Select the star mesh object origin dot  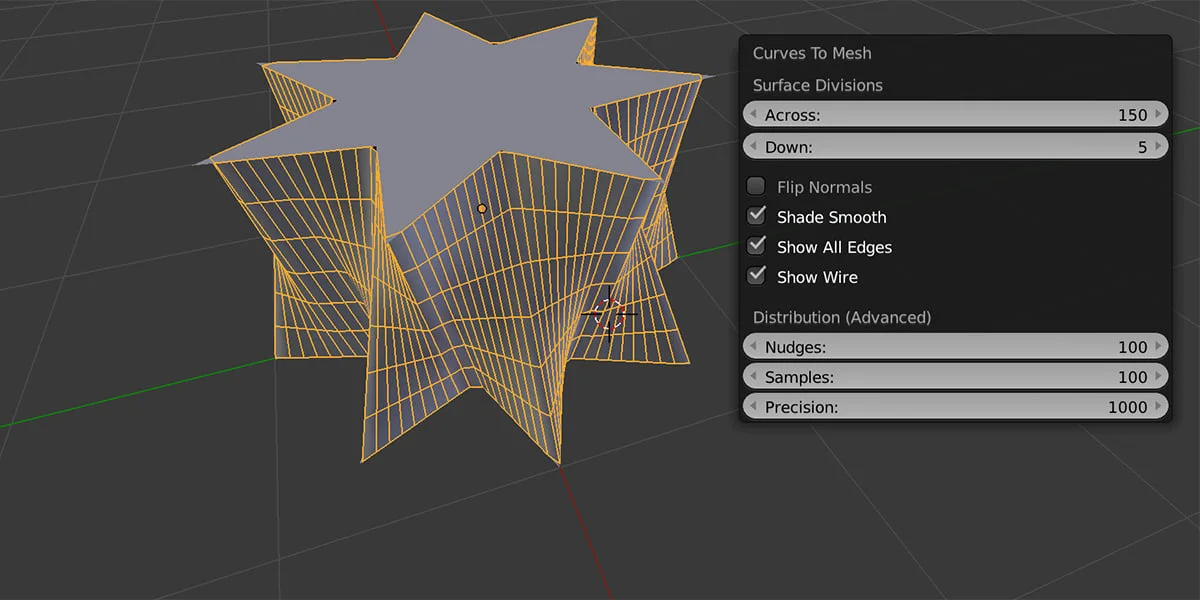(481, 207)
